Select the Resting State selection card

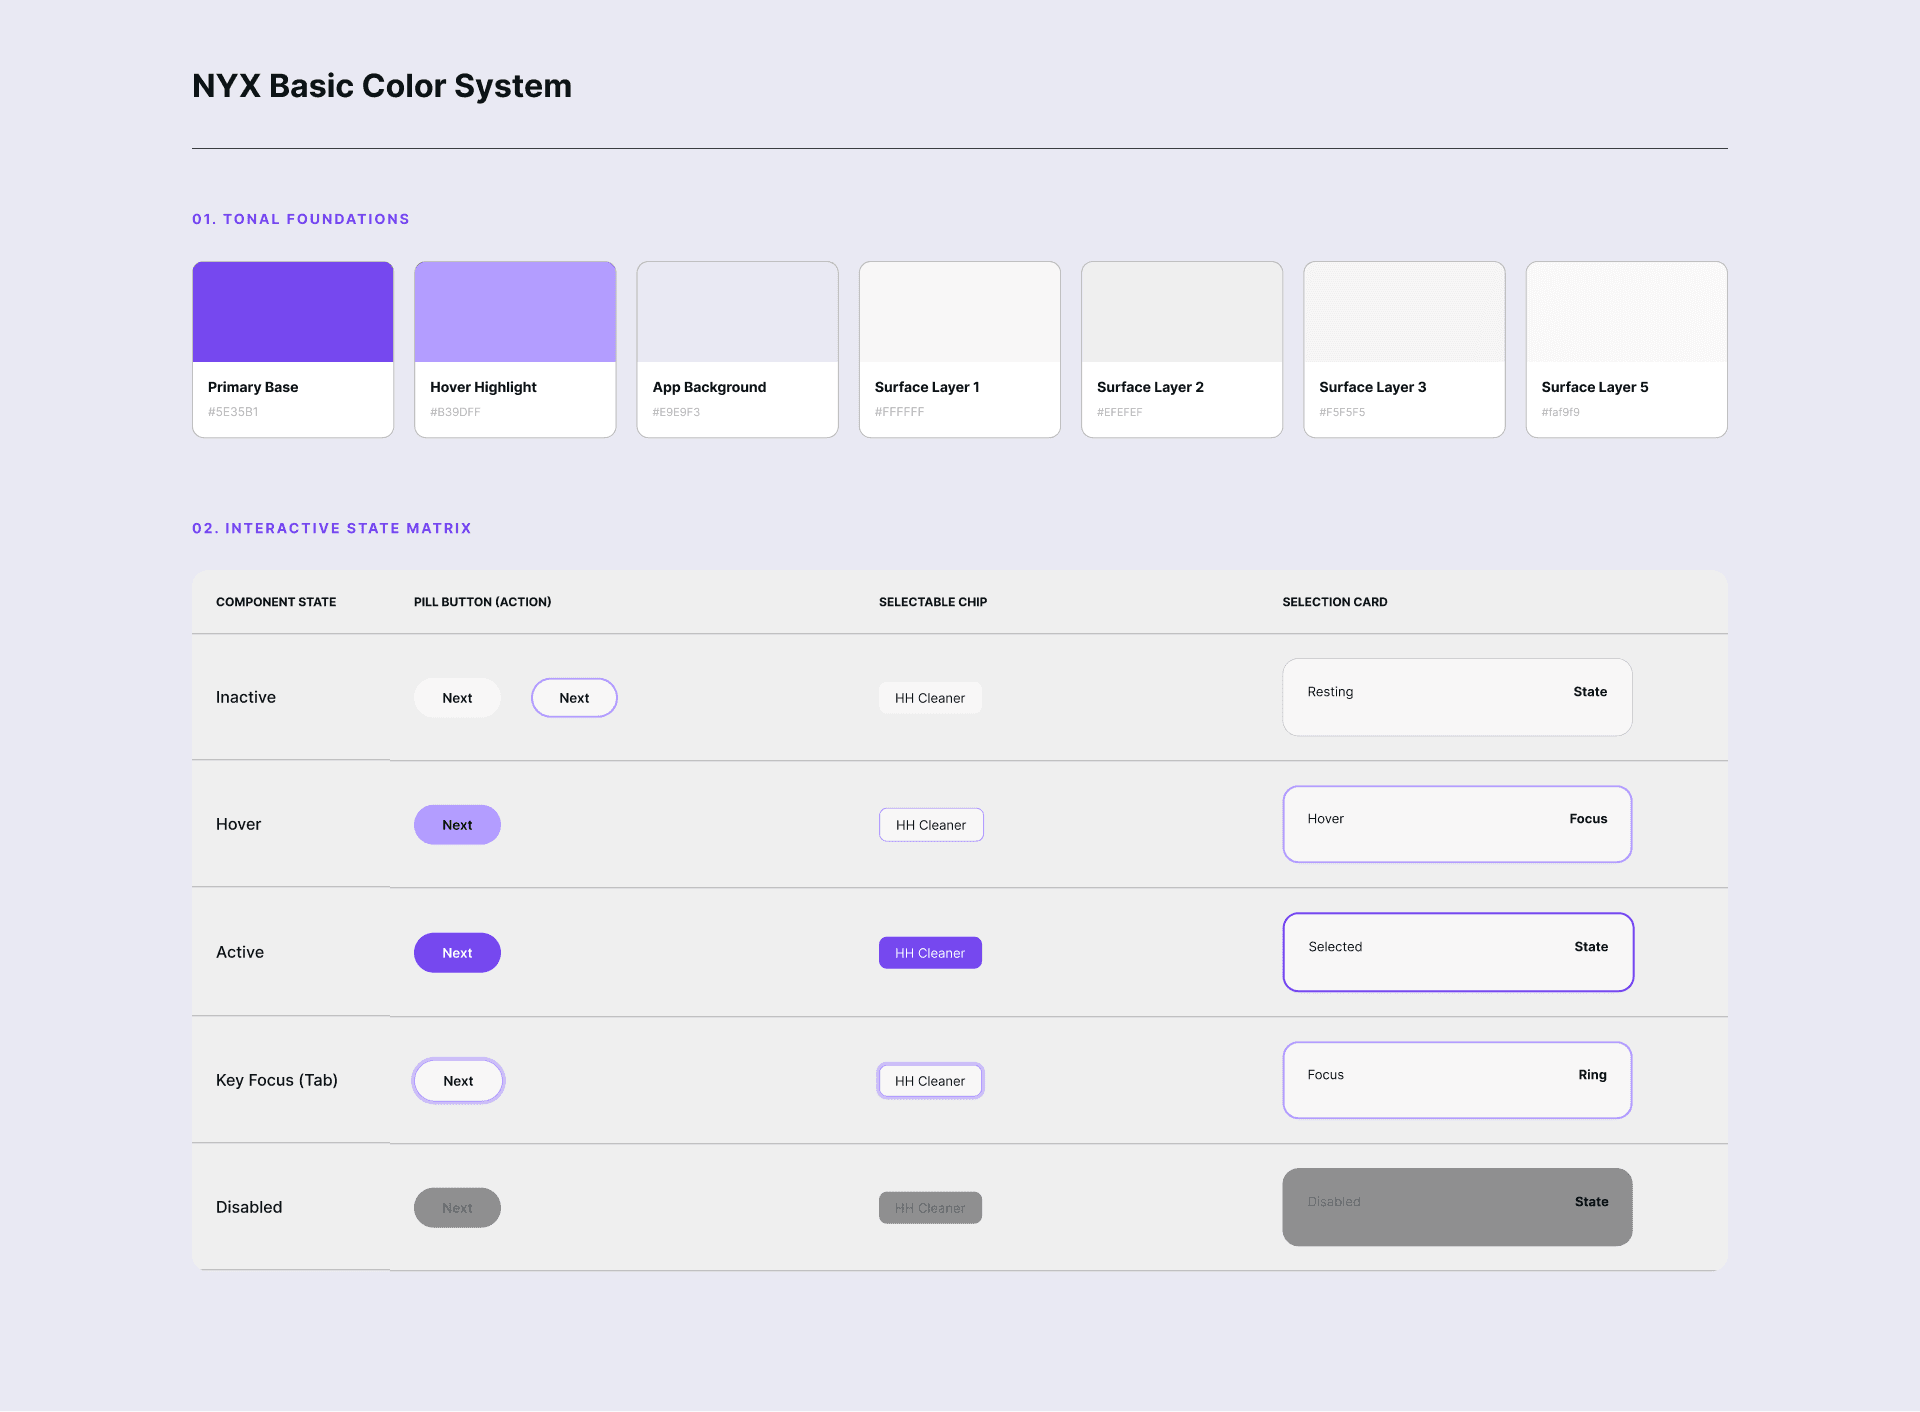coord(1457,697)
